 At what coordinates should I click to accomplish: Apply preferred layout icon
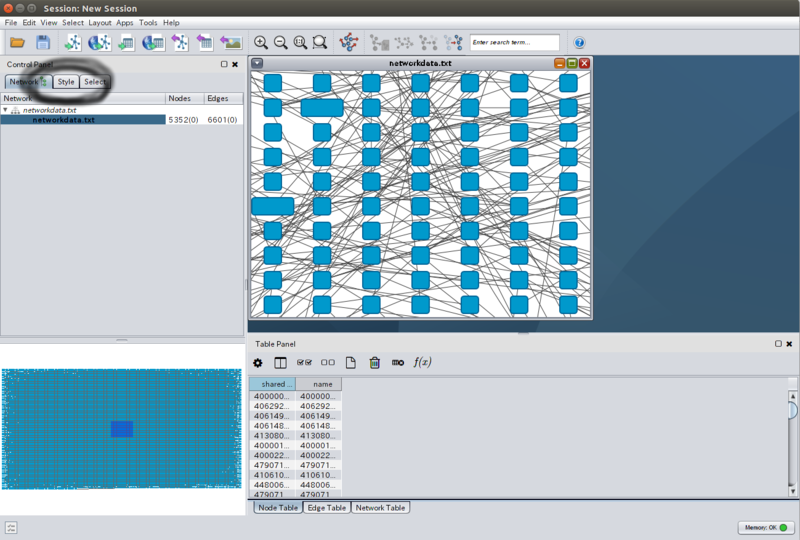click(x=349, y=42)
